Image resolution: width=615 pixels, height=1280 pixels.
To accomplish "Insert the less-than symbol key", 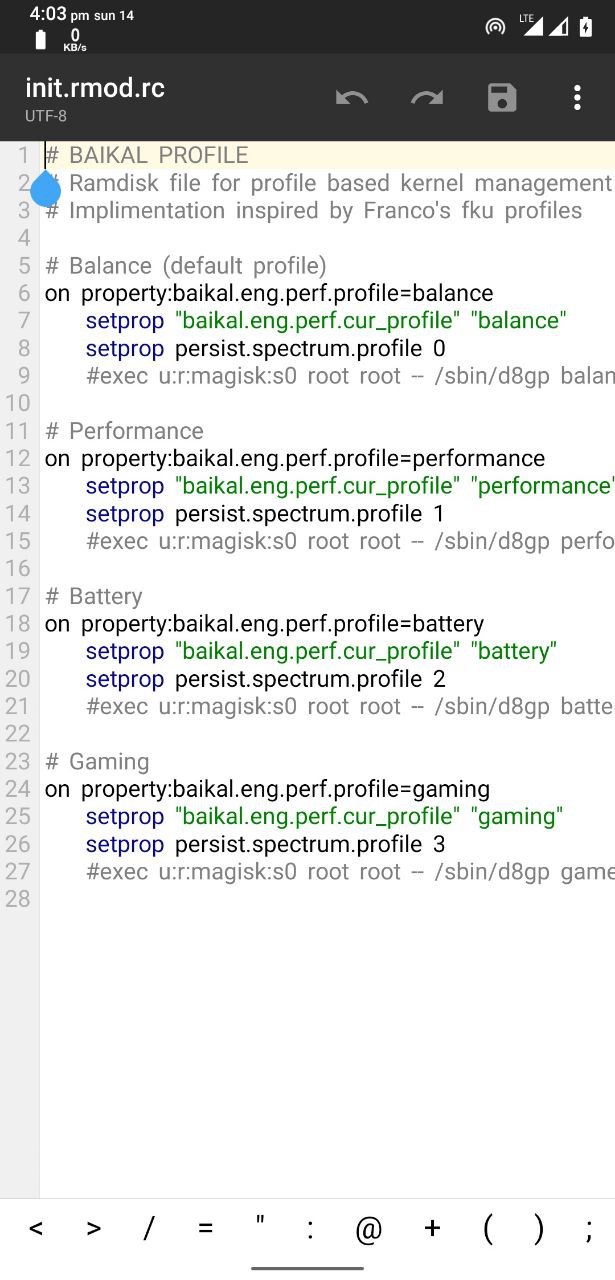I will point(36,1229).
